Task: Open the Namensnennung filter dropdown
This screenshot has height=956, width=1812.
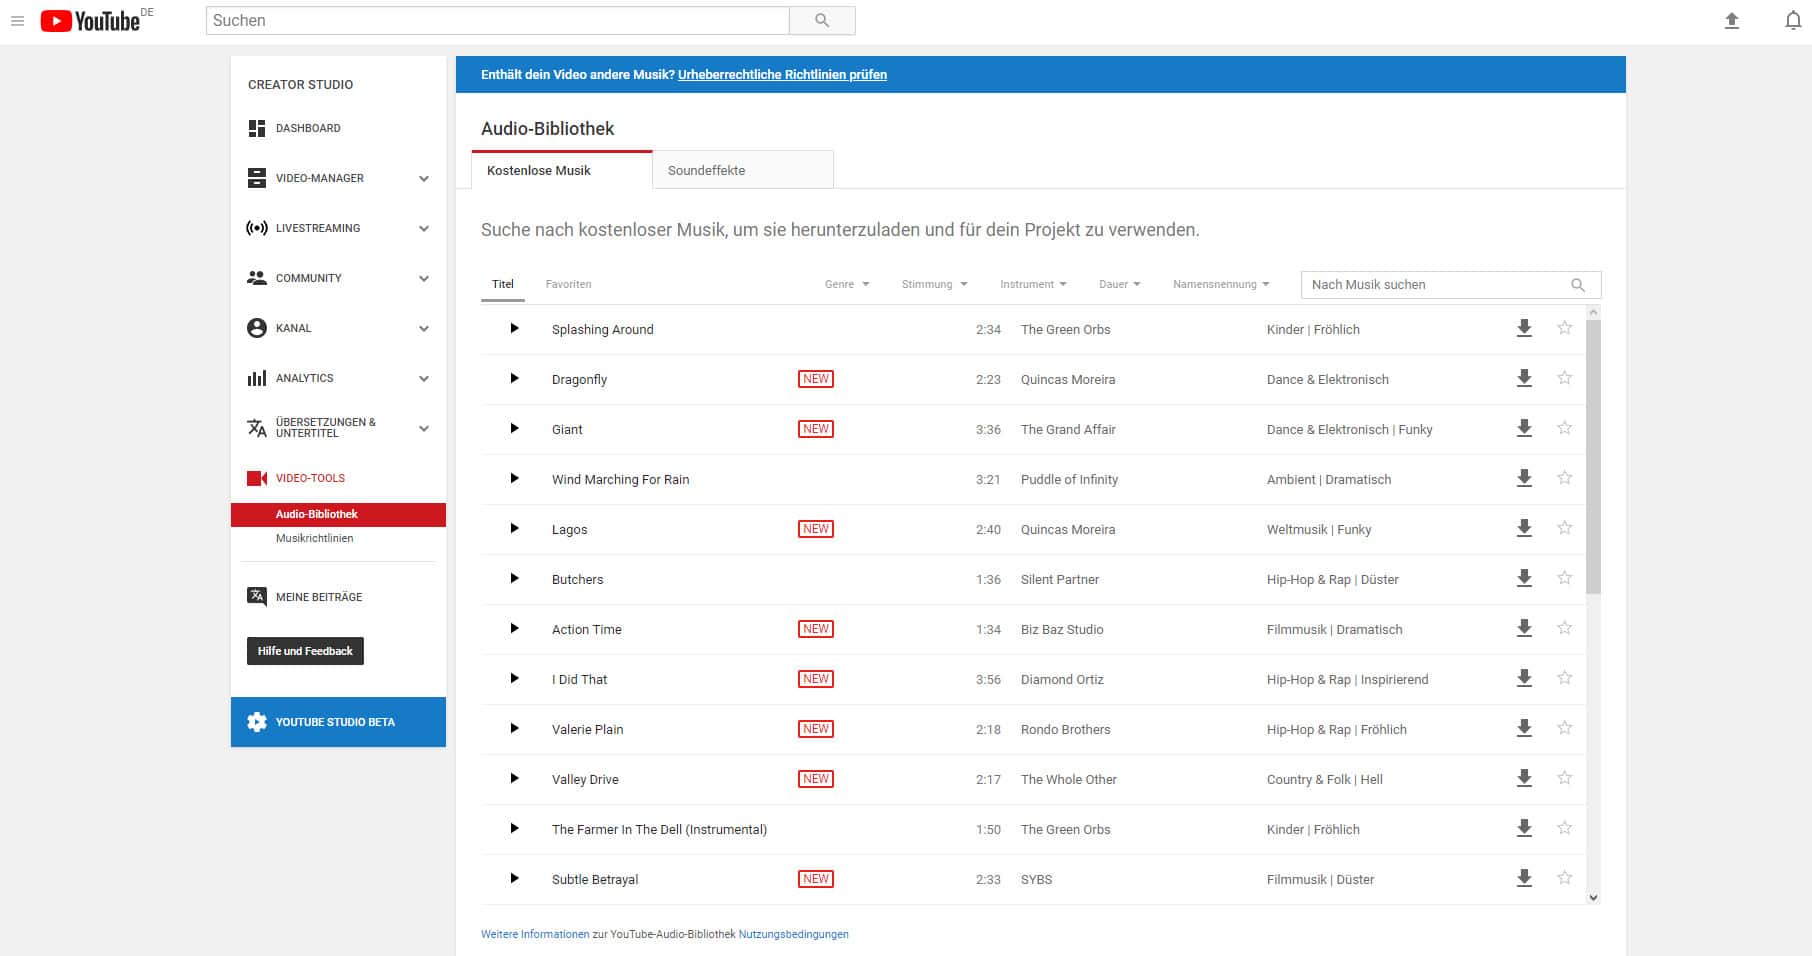Action: click(1221, 284)
